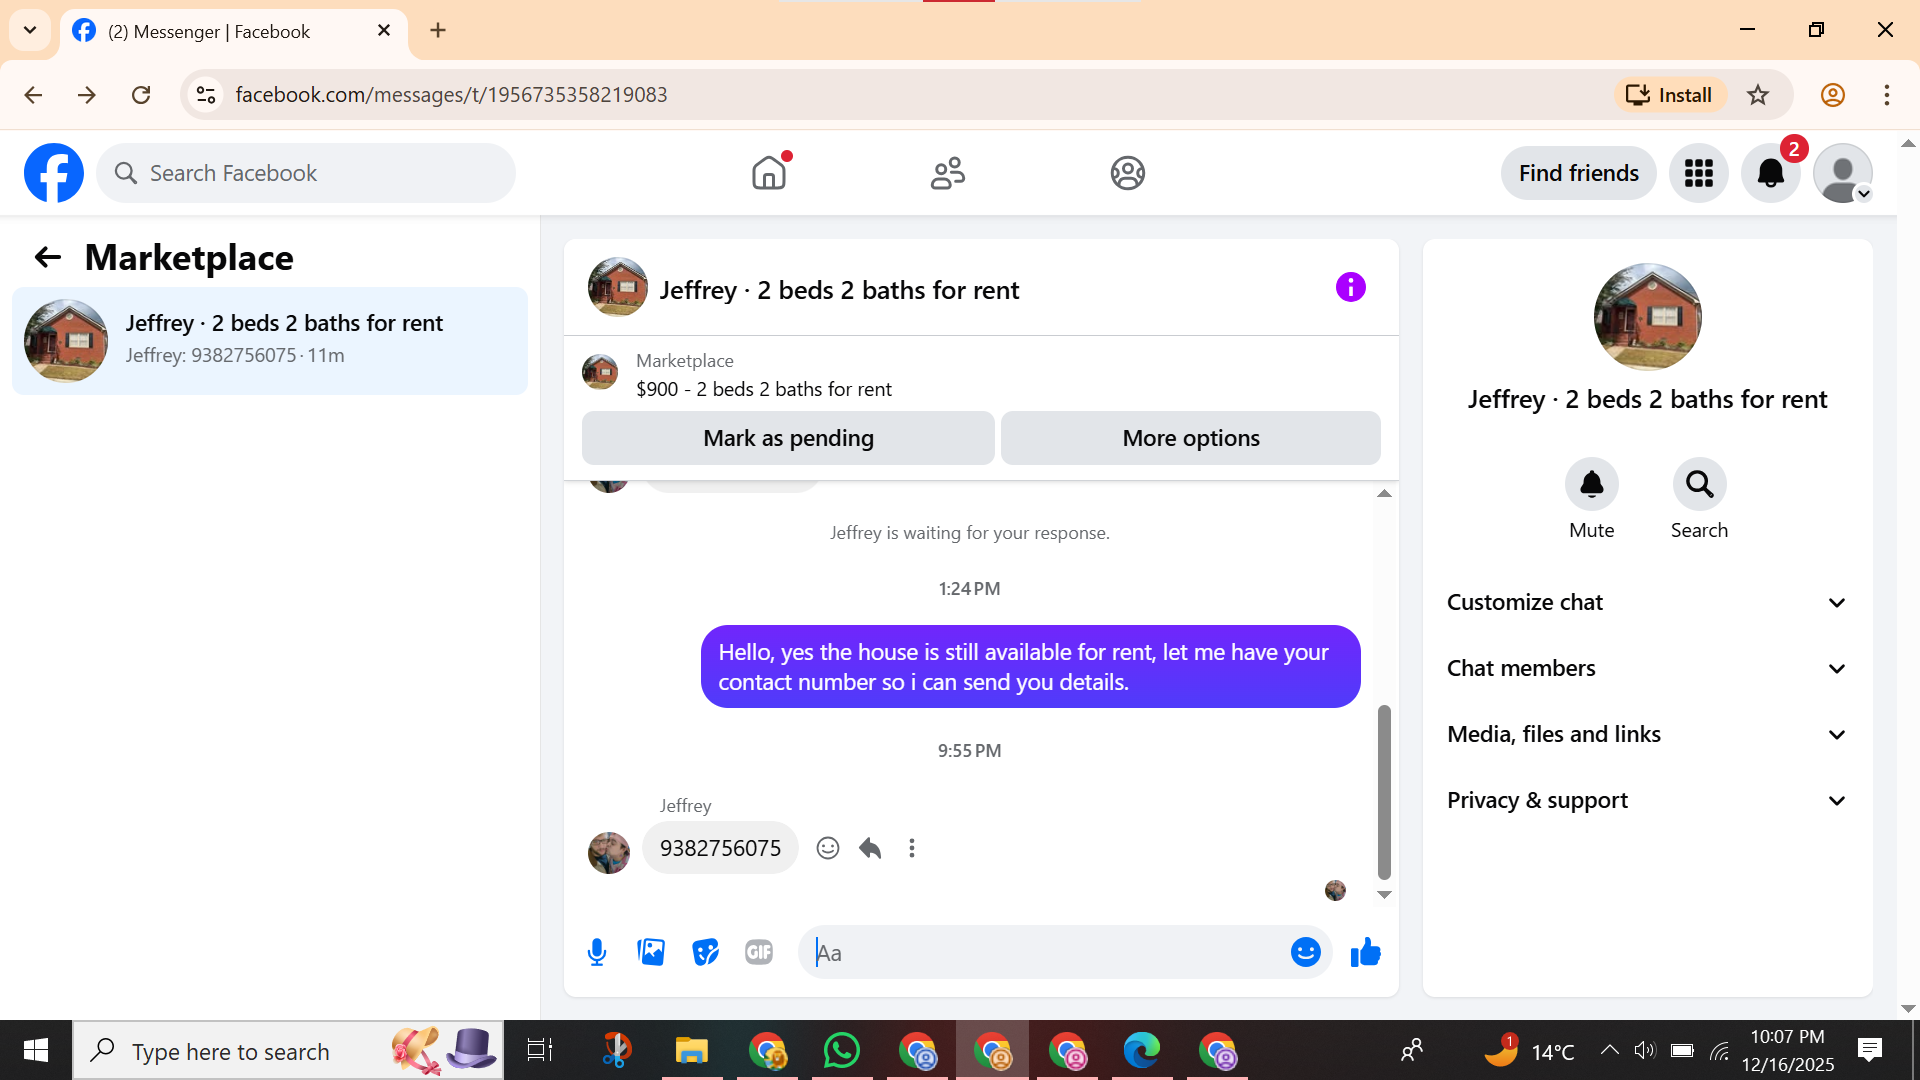Send a thumbs up like
Screen dimensions: 1920x1080
(1365, 952)
